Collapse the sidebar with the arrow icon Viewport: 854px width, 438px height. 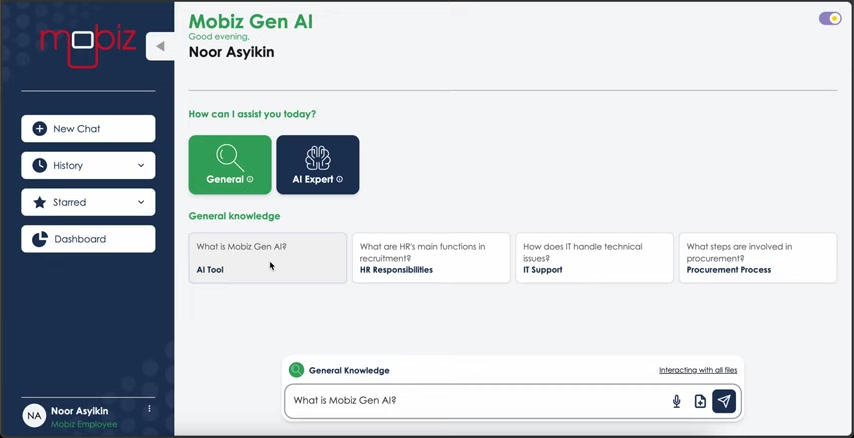coord(160,46)
